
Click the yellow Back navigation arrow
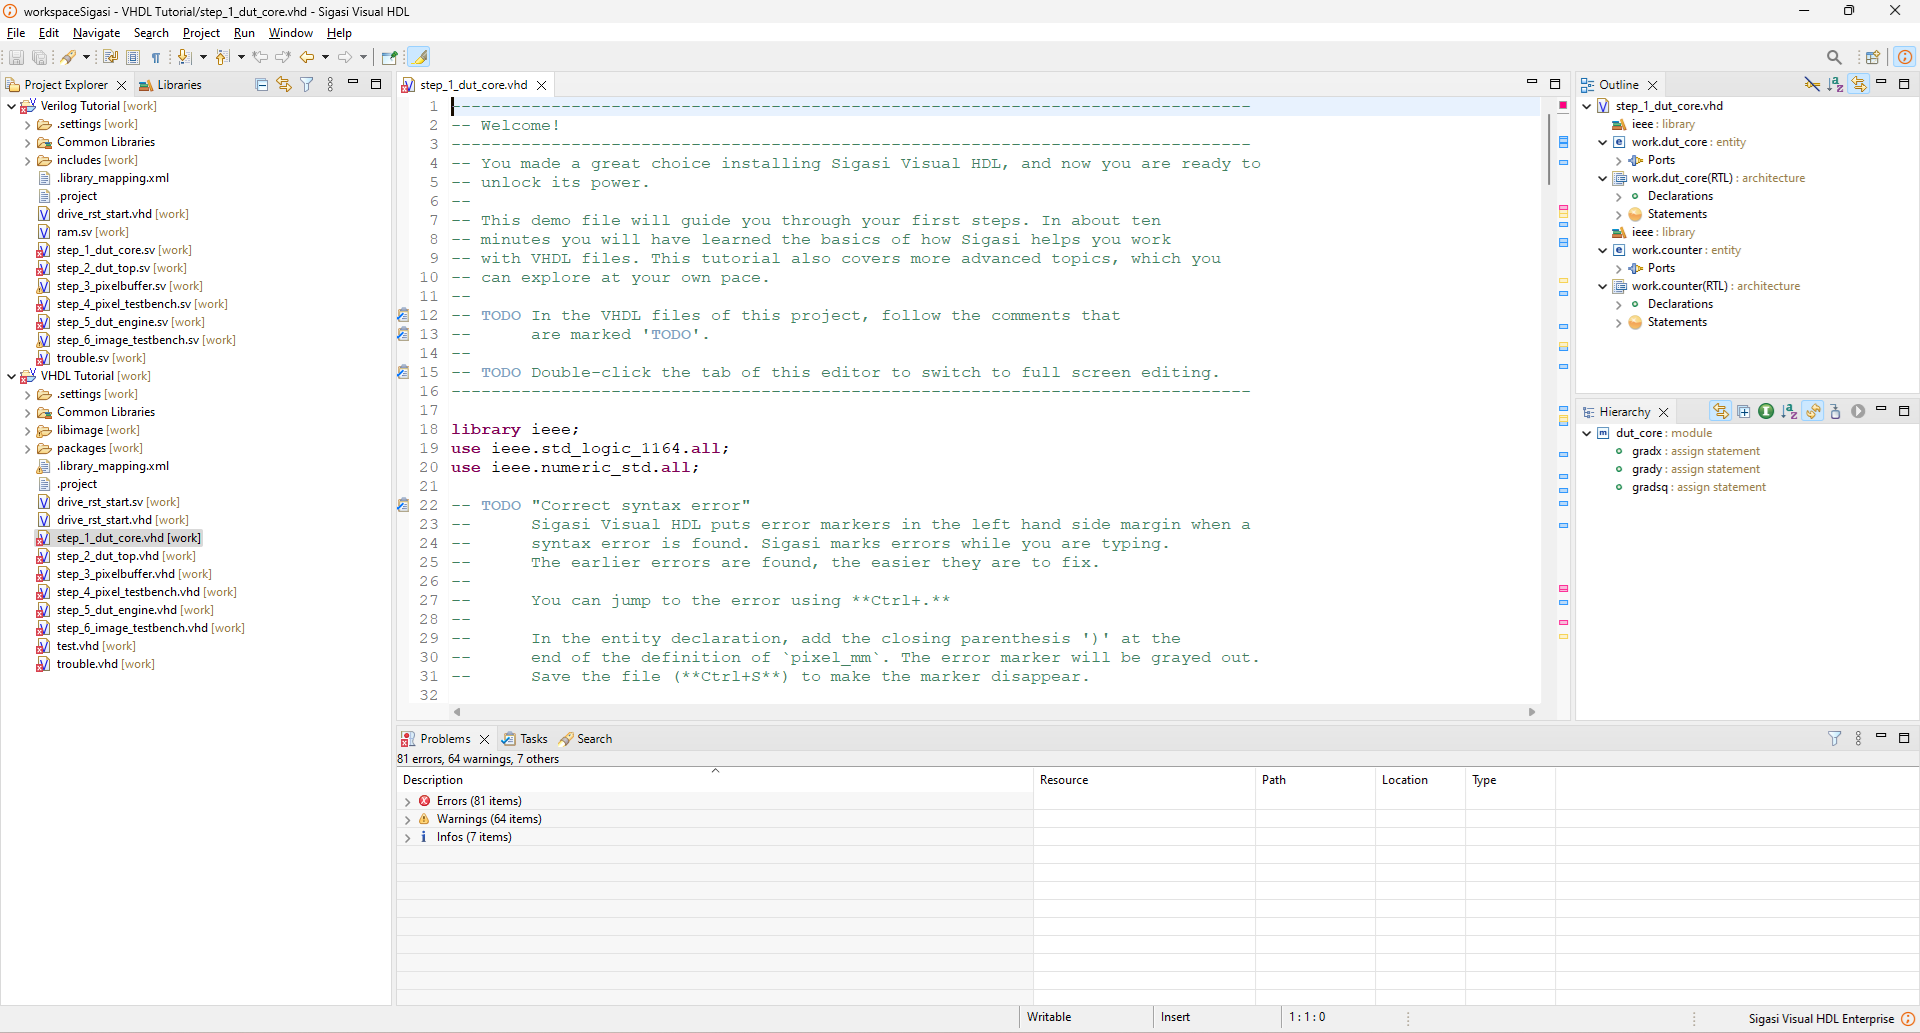pyautogui.click(x=307, y=58)
